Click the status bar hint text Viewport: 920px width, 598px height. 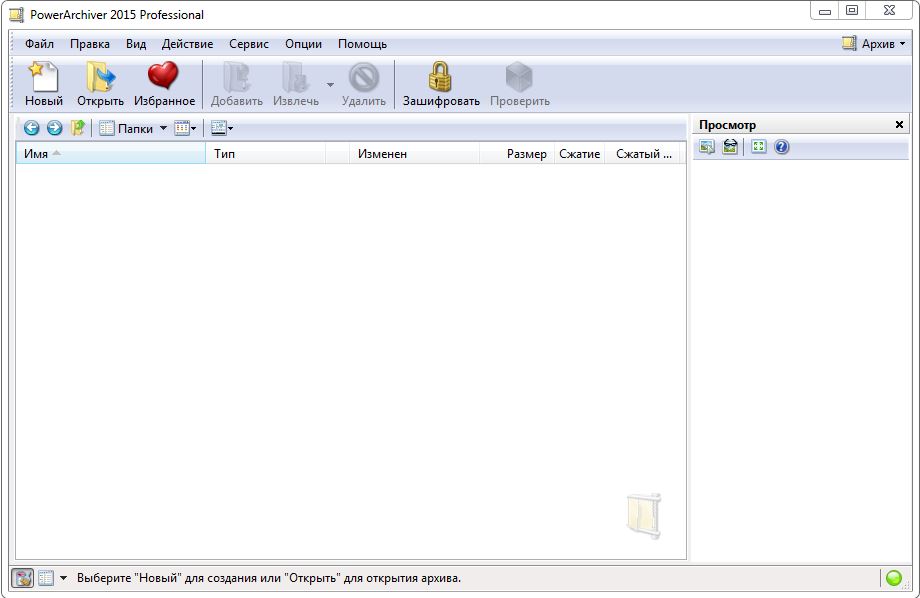pyautogui.click(x=269, y=578)
